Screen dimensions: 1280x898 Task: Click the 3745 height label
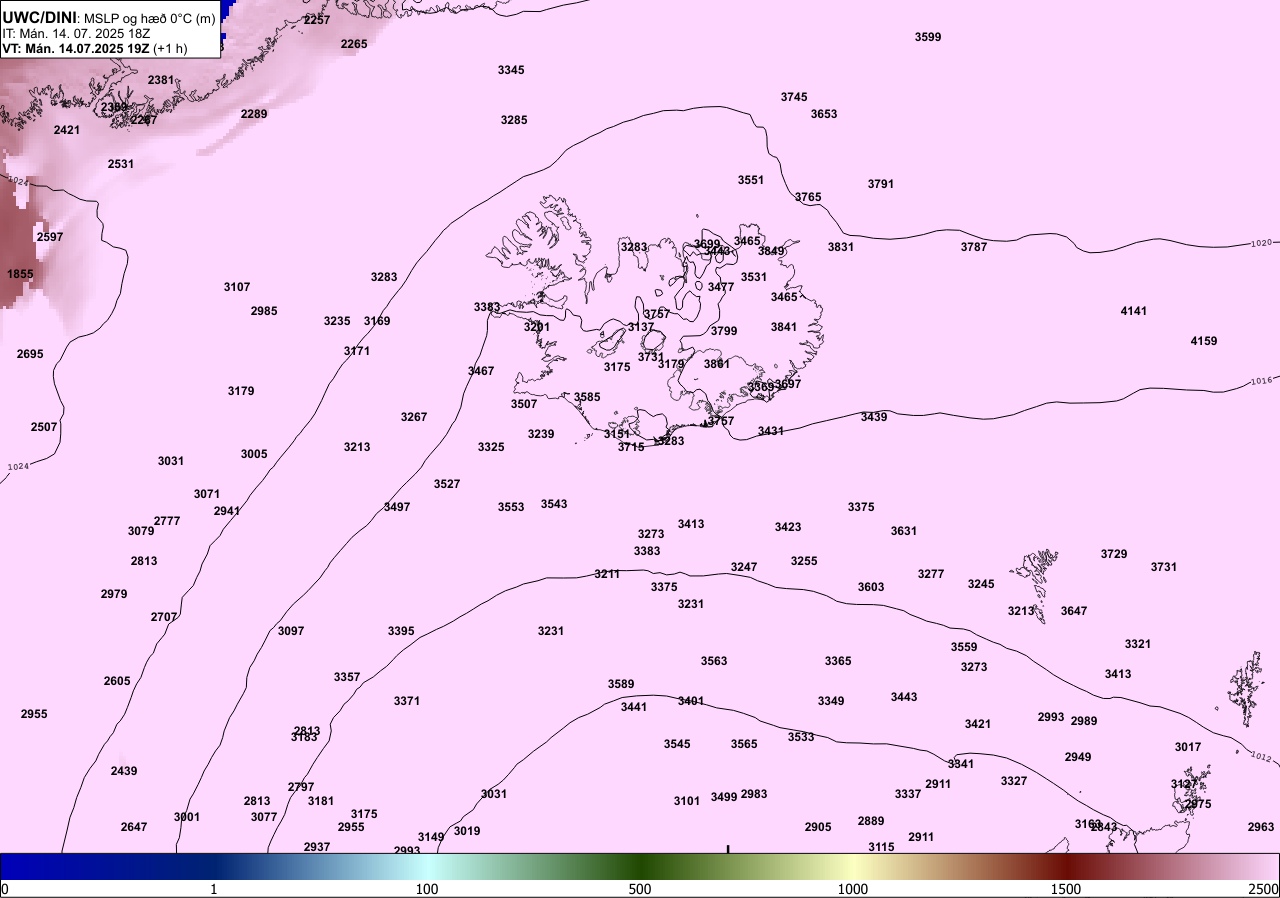tap(794, 97)
